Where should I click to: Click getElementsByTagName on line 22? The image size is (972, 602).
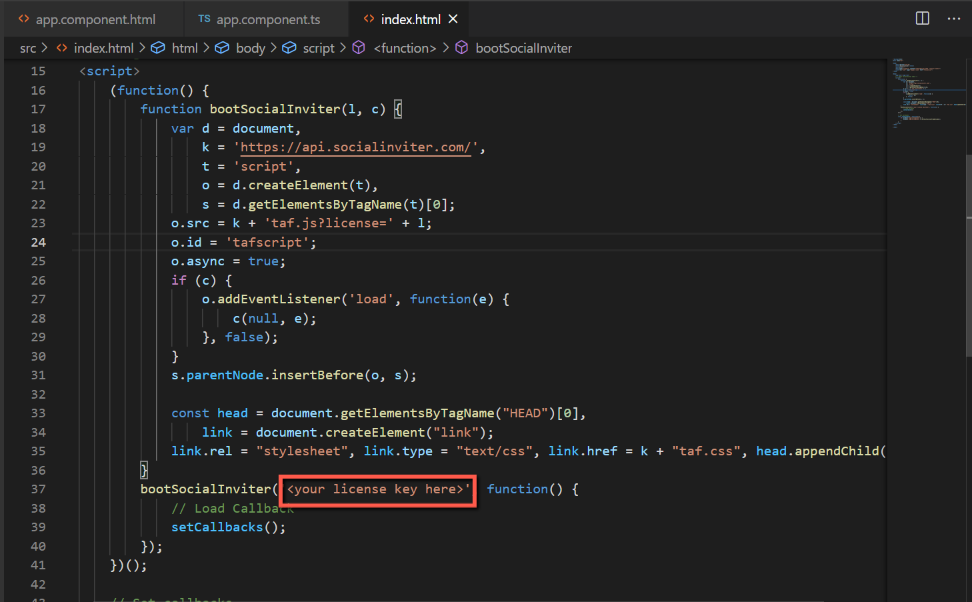325,205
